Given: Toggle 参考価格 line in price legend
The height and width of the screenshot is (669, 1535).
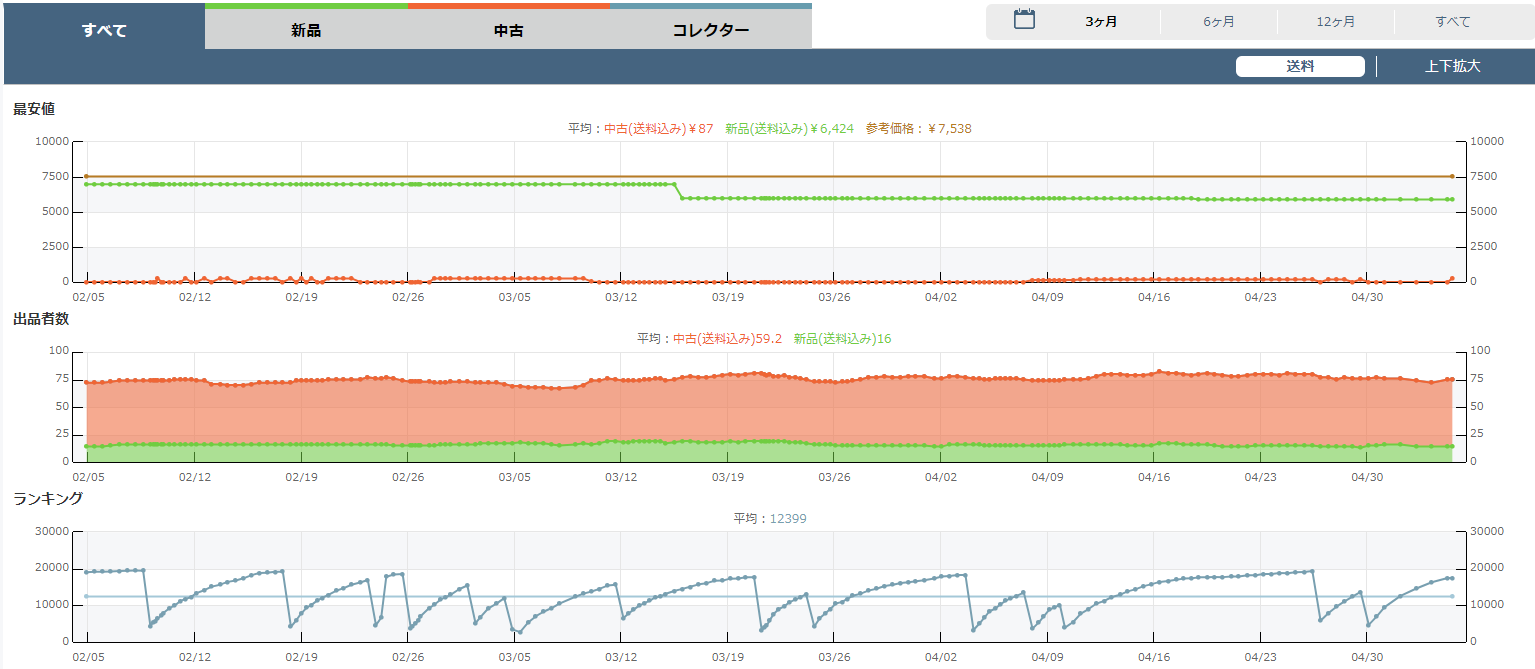Looking at the screenshot, I should click(918, 129).
